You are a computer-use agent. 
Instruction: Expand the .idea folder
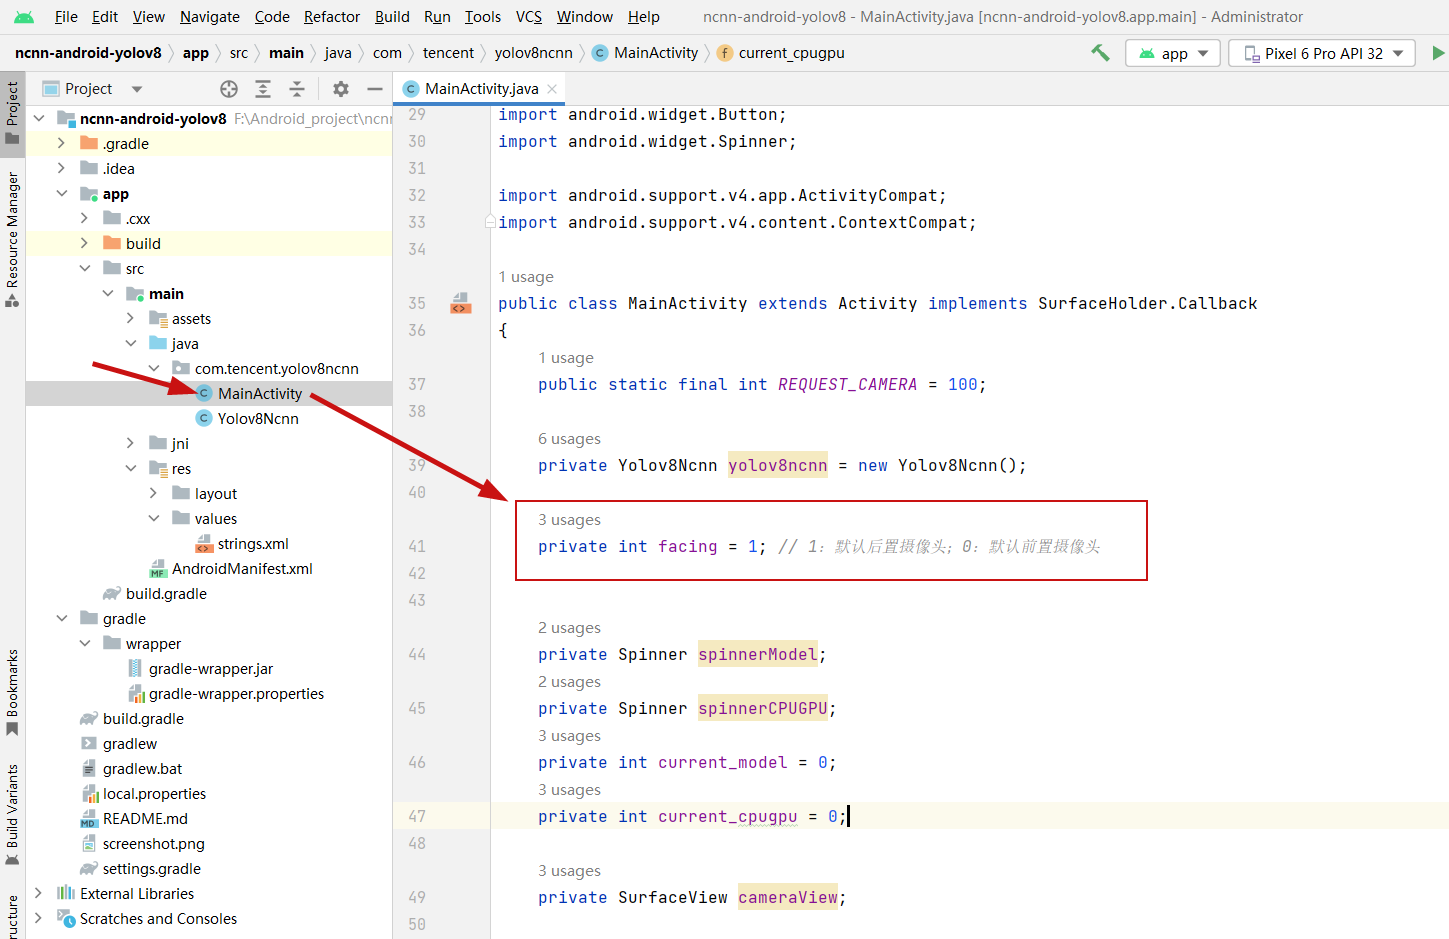click(x=62, y=168)
